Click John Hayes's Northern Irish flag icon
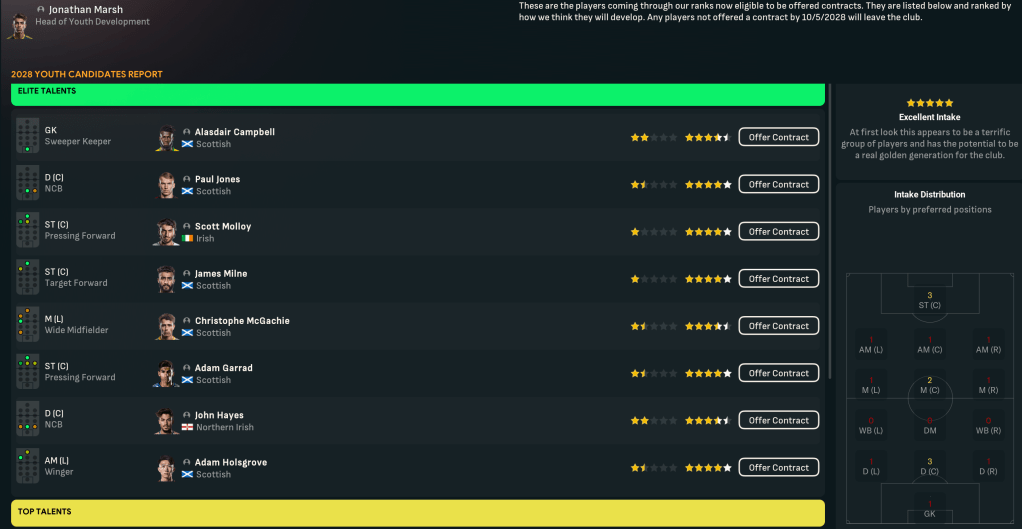1022x529 pixels. pos(187,427)
